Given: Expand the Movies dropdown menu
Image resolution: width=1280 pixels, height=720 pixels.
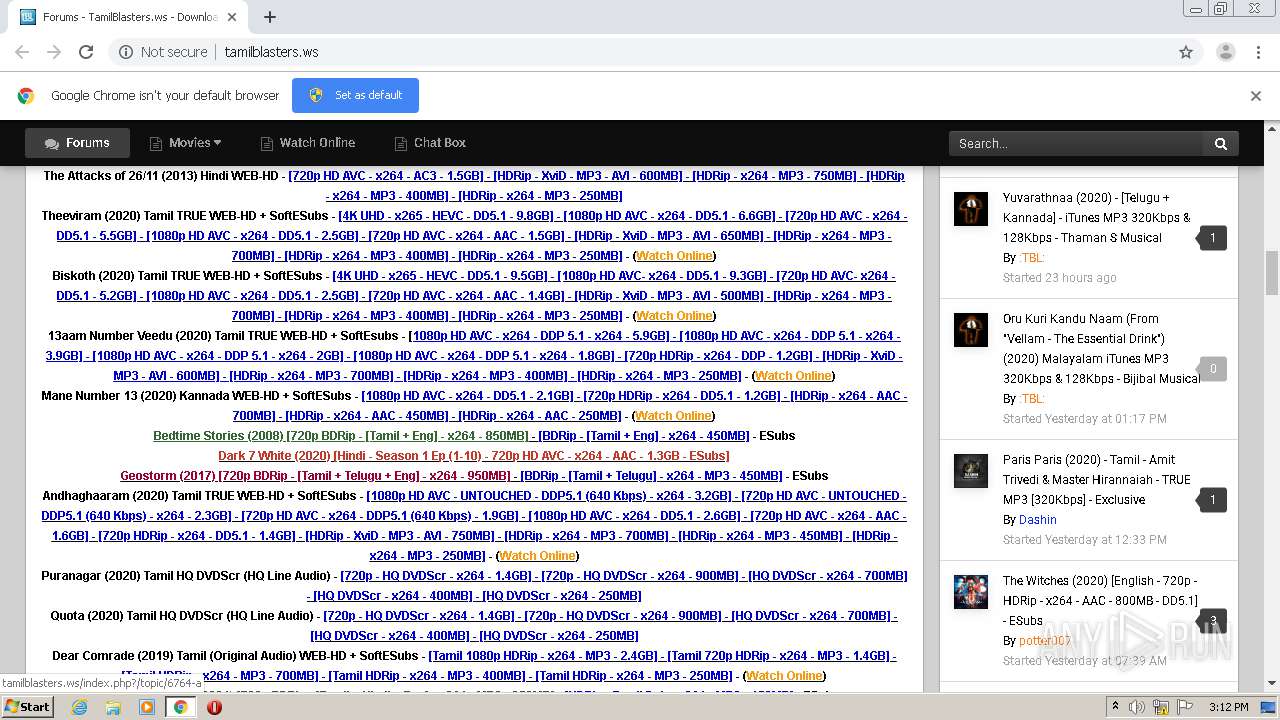Looking at the screenshot, I should tap(185, 143).
